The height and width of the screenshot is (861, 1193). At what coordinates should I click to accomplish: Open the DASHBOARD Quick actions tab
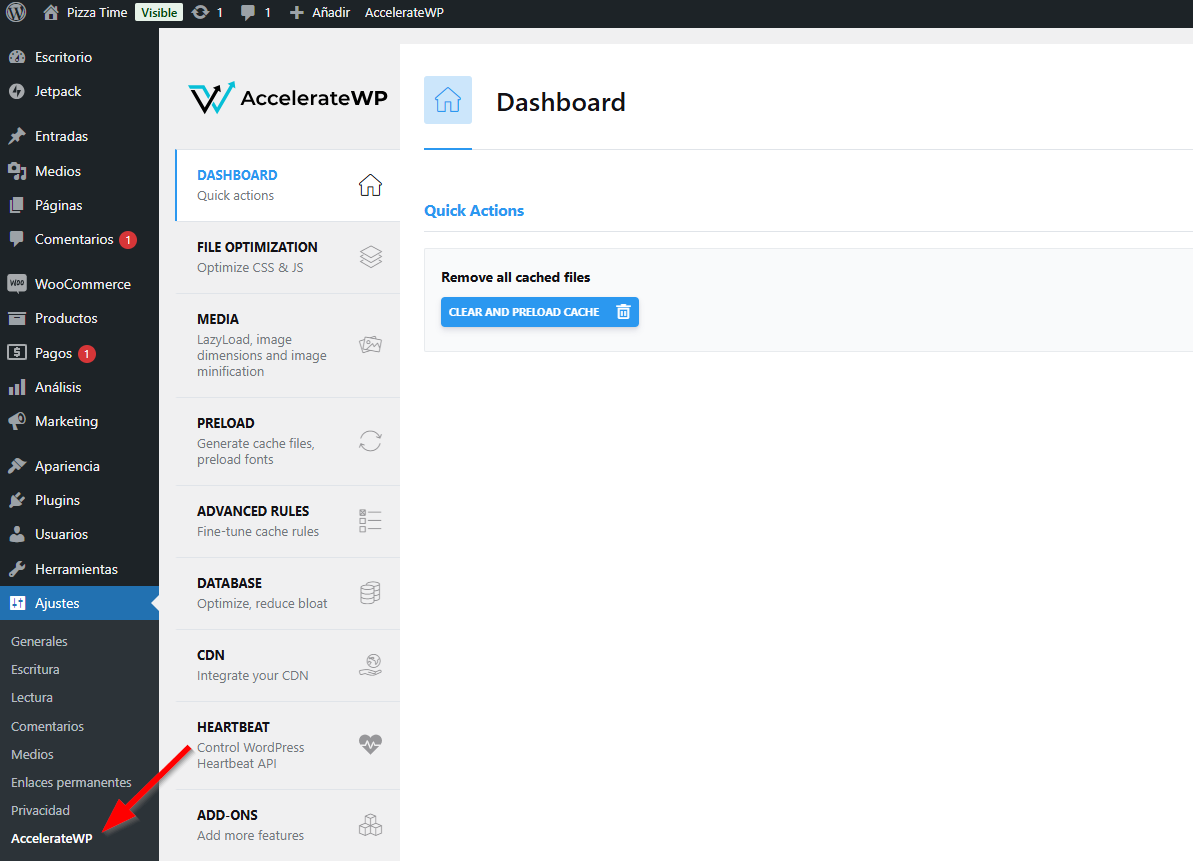pos(288,185)
